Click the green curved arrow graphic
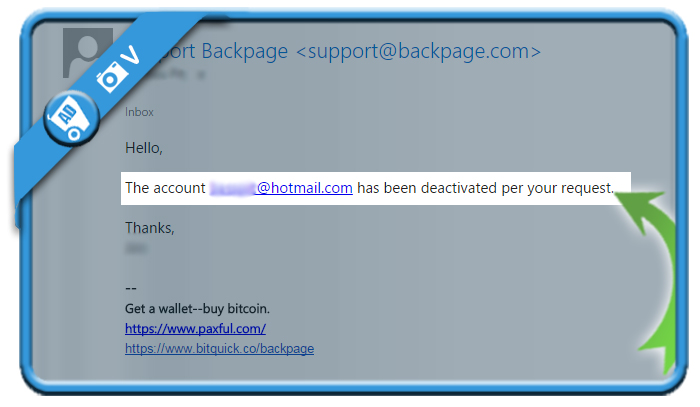The height and width of the screenshot is (407, 700). click(654, 277)
